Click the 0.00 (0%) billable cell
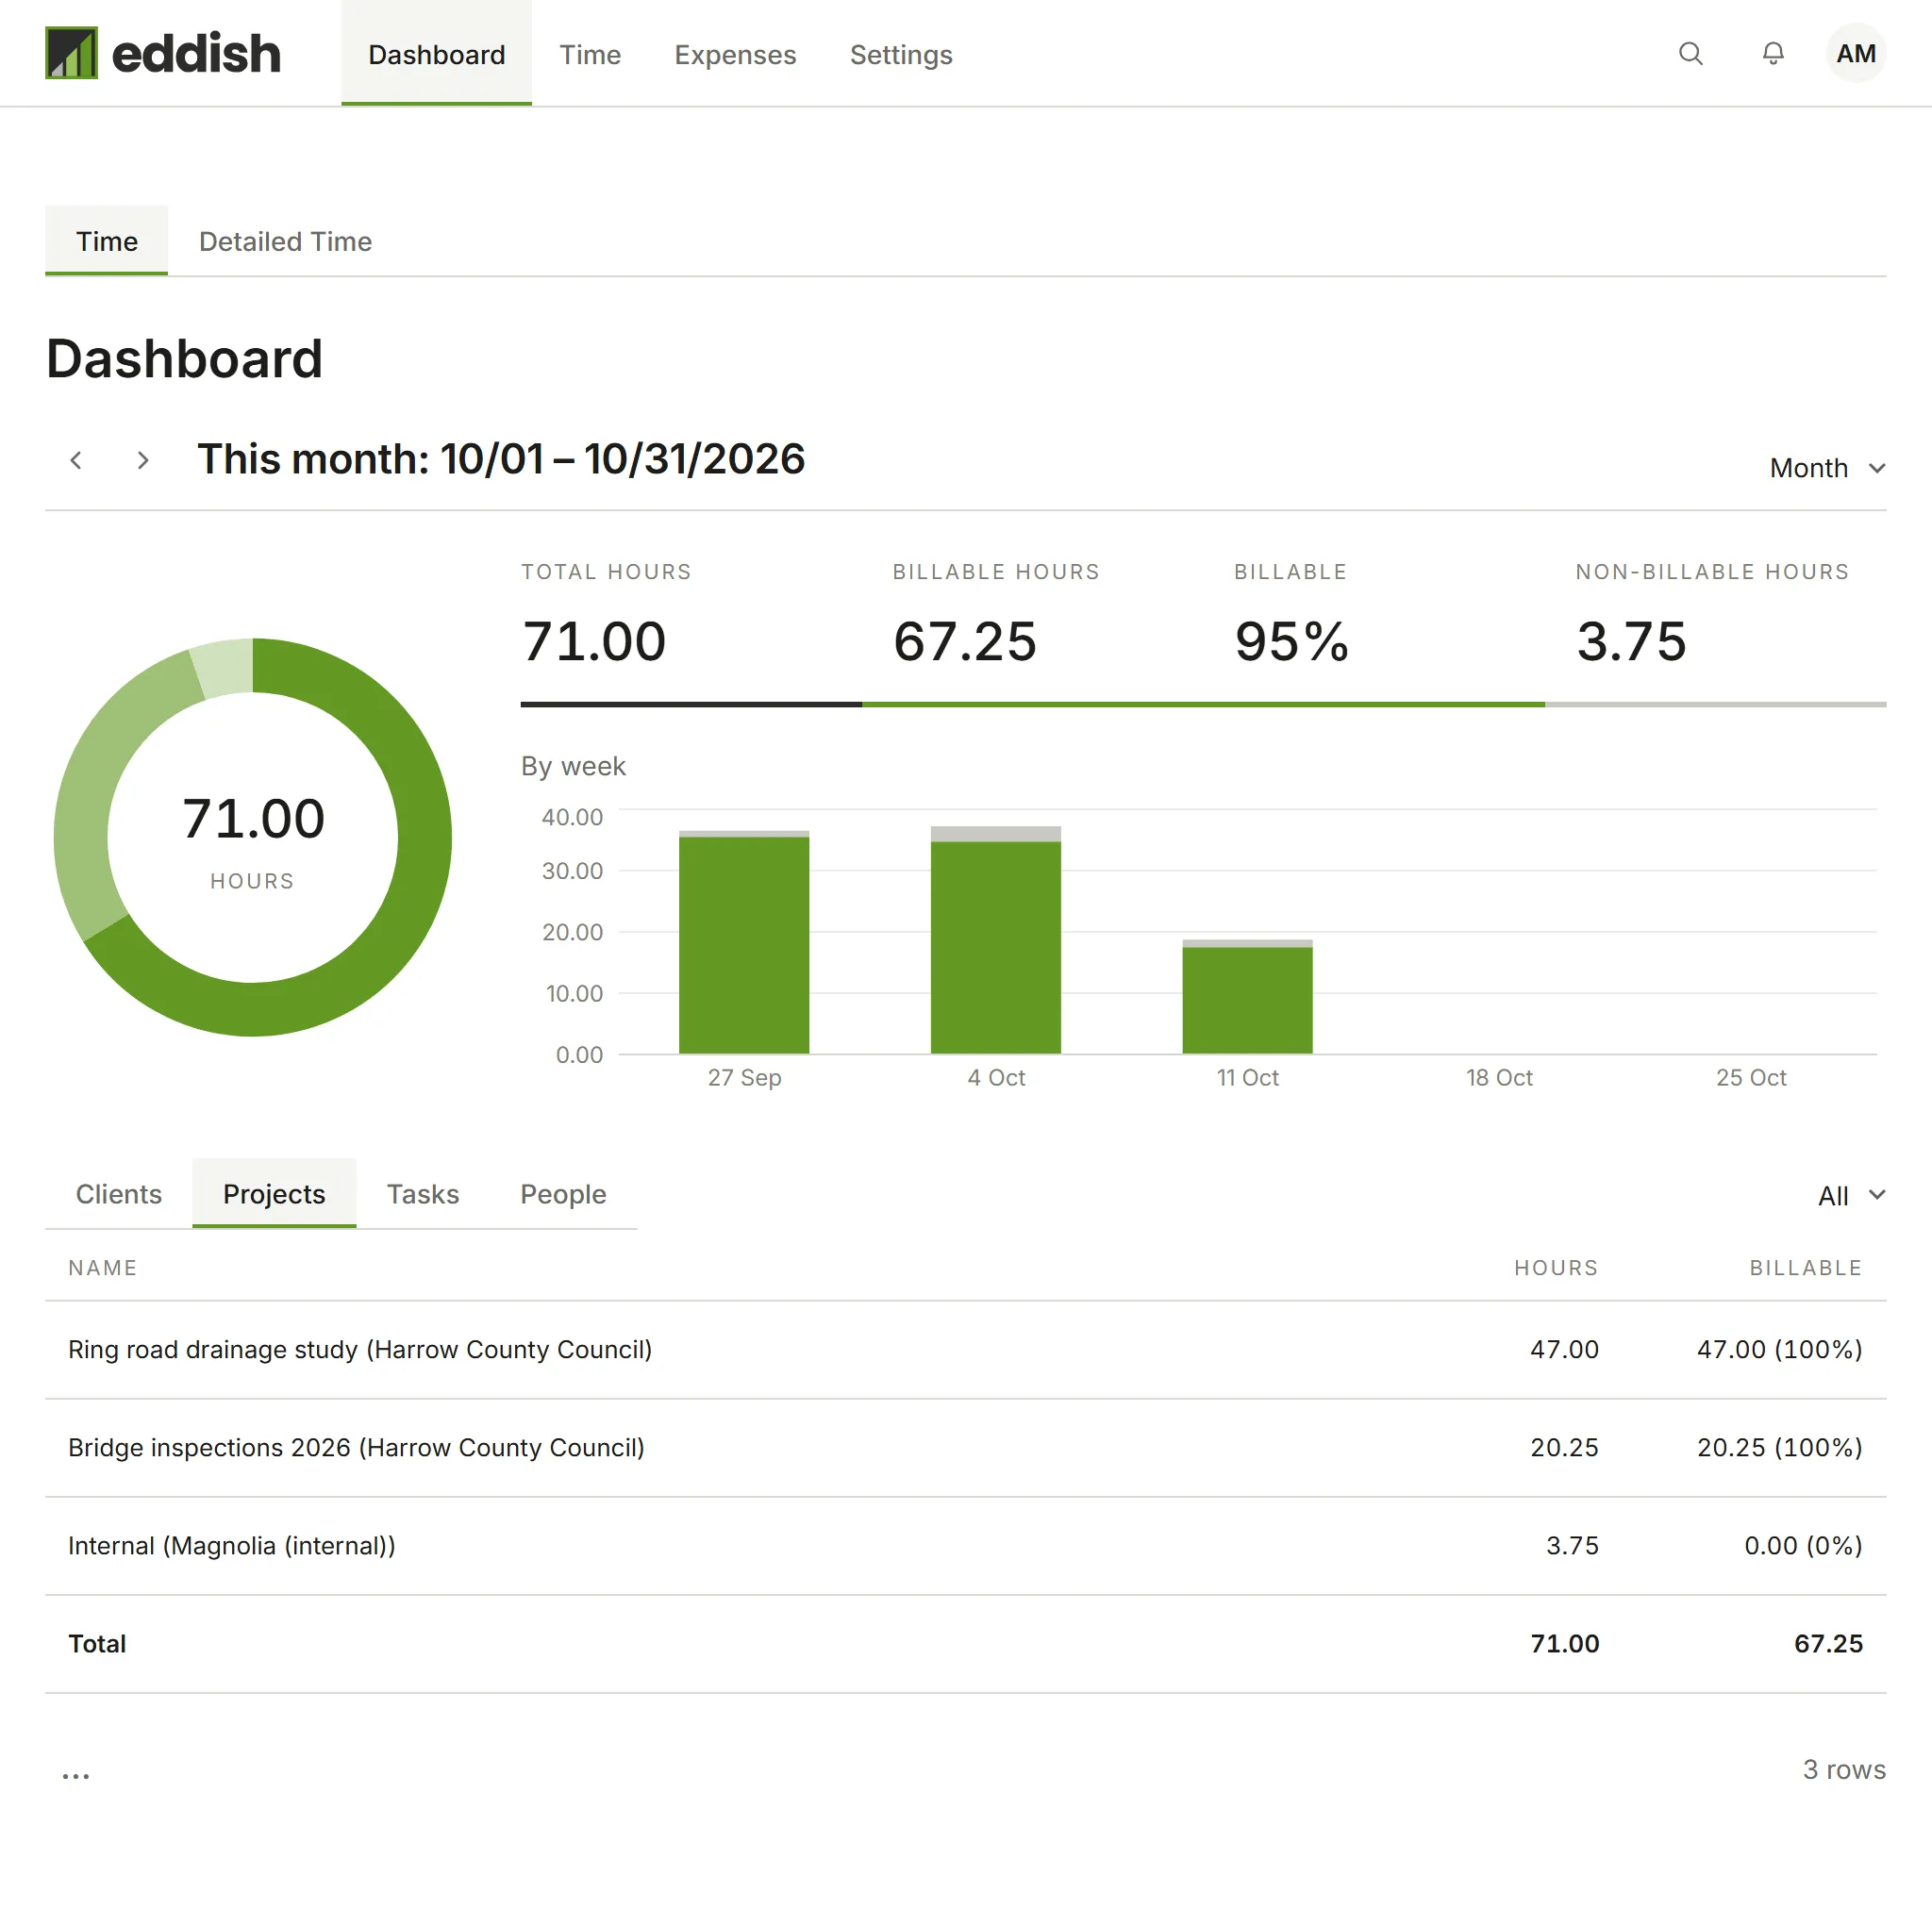This screenshot has width=1932, height=1909. (x=1803, y=1545)
